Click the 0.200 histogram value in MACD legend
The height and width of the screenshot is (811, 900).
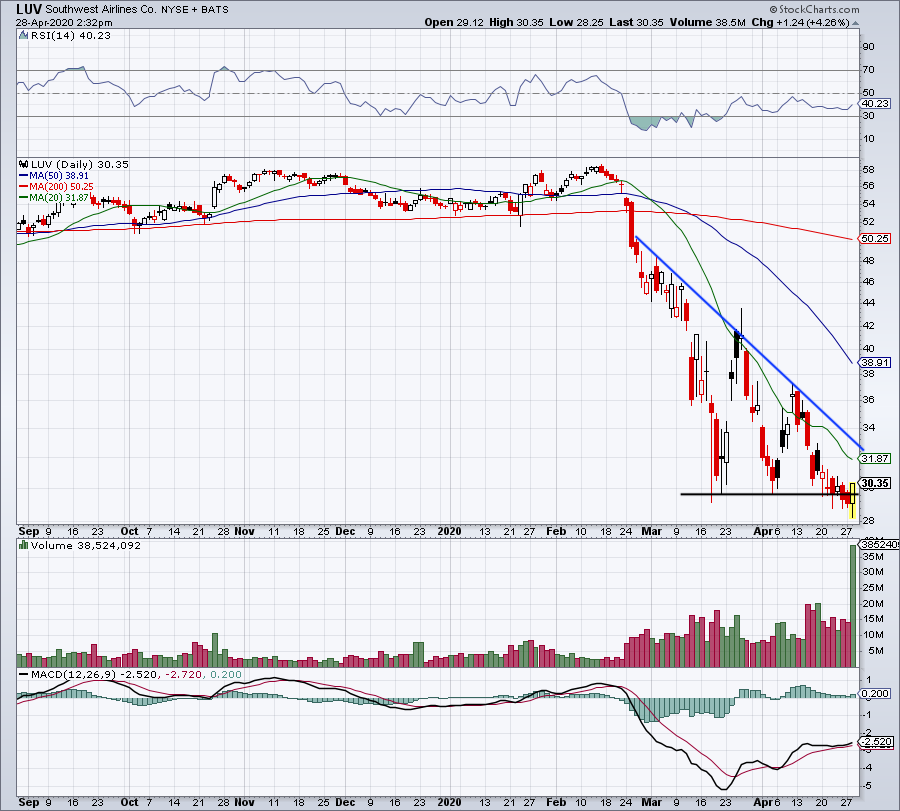(226, 674)
